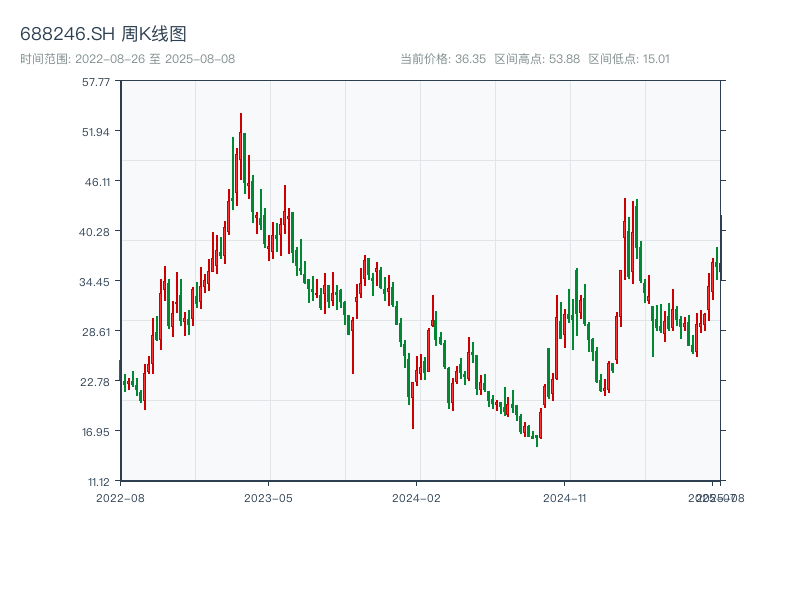Click the interval low label 区间低点: 15.01
This screenshot has height=600, width=800.
pos(629,59)
